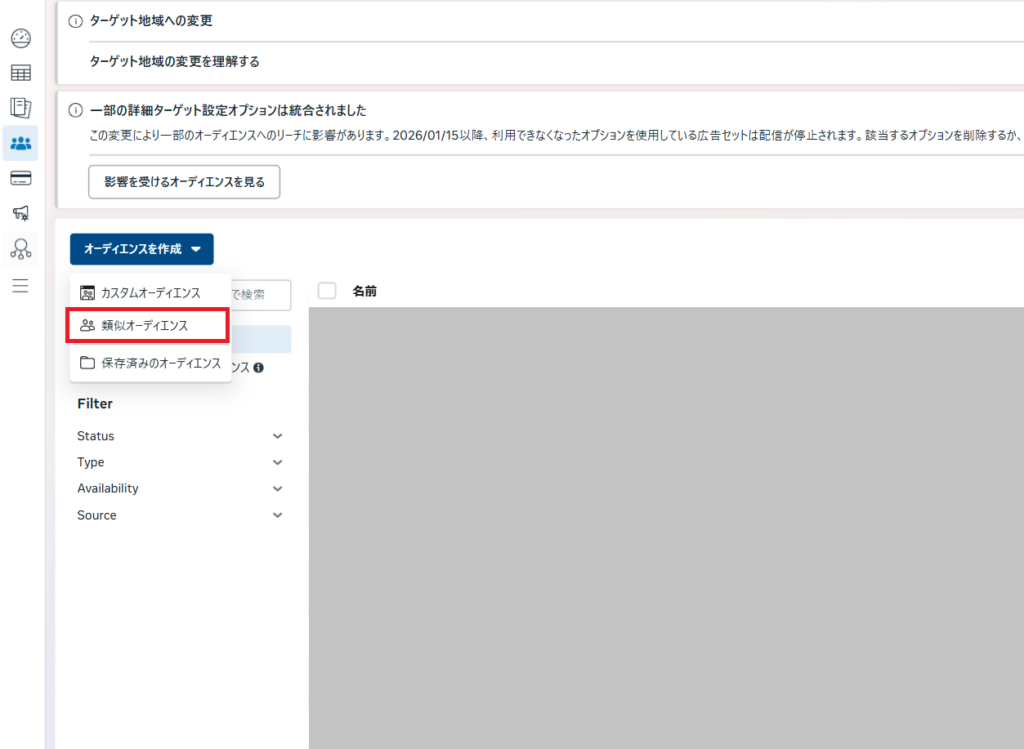The height and width of the screenshot is (749, 1024).
Task: Open ターゲット地域の変更を理解する link
Action: point(174,61)
